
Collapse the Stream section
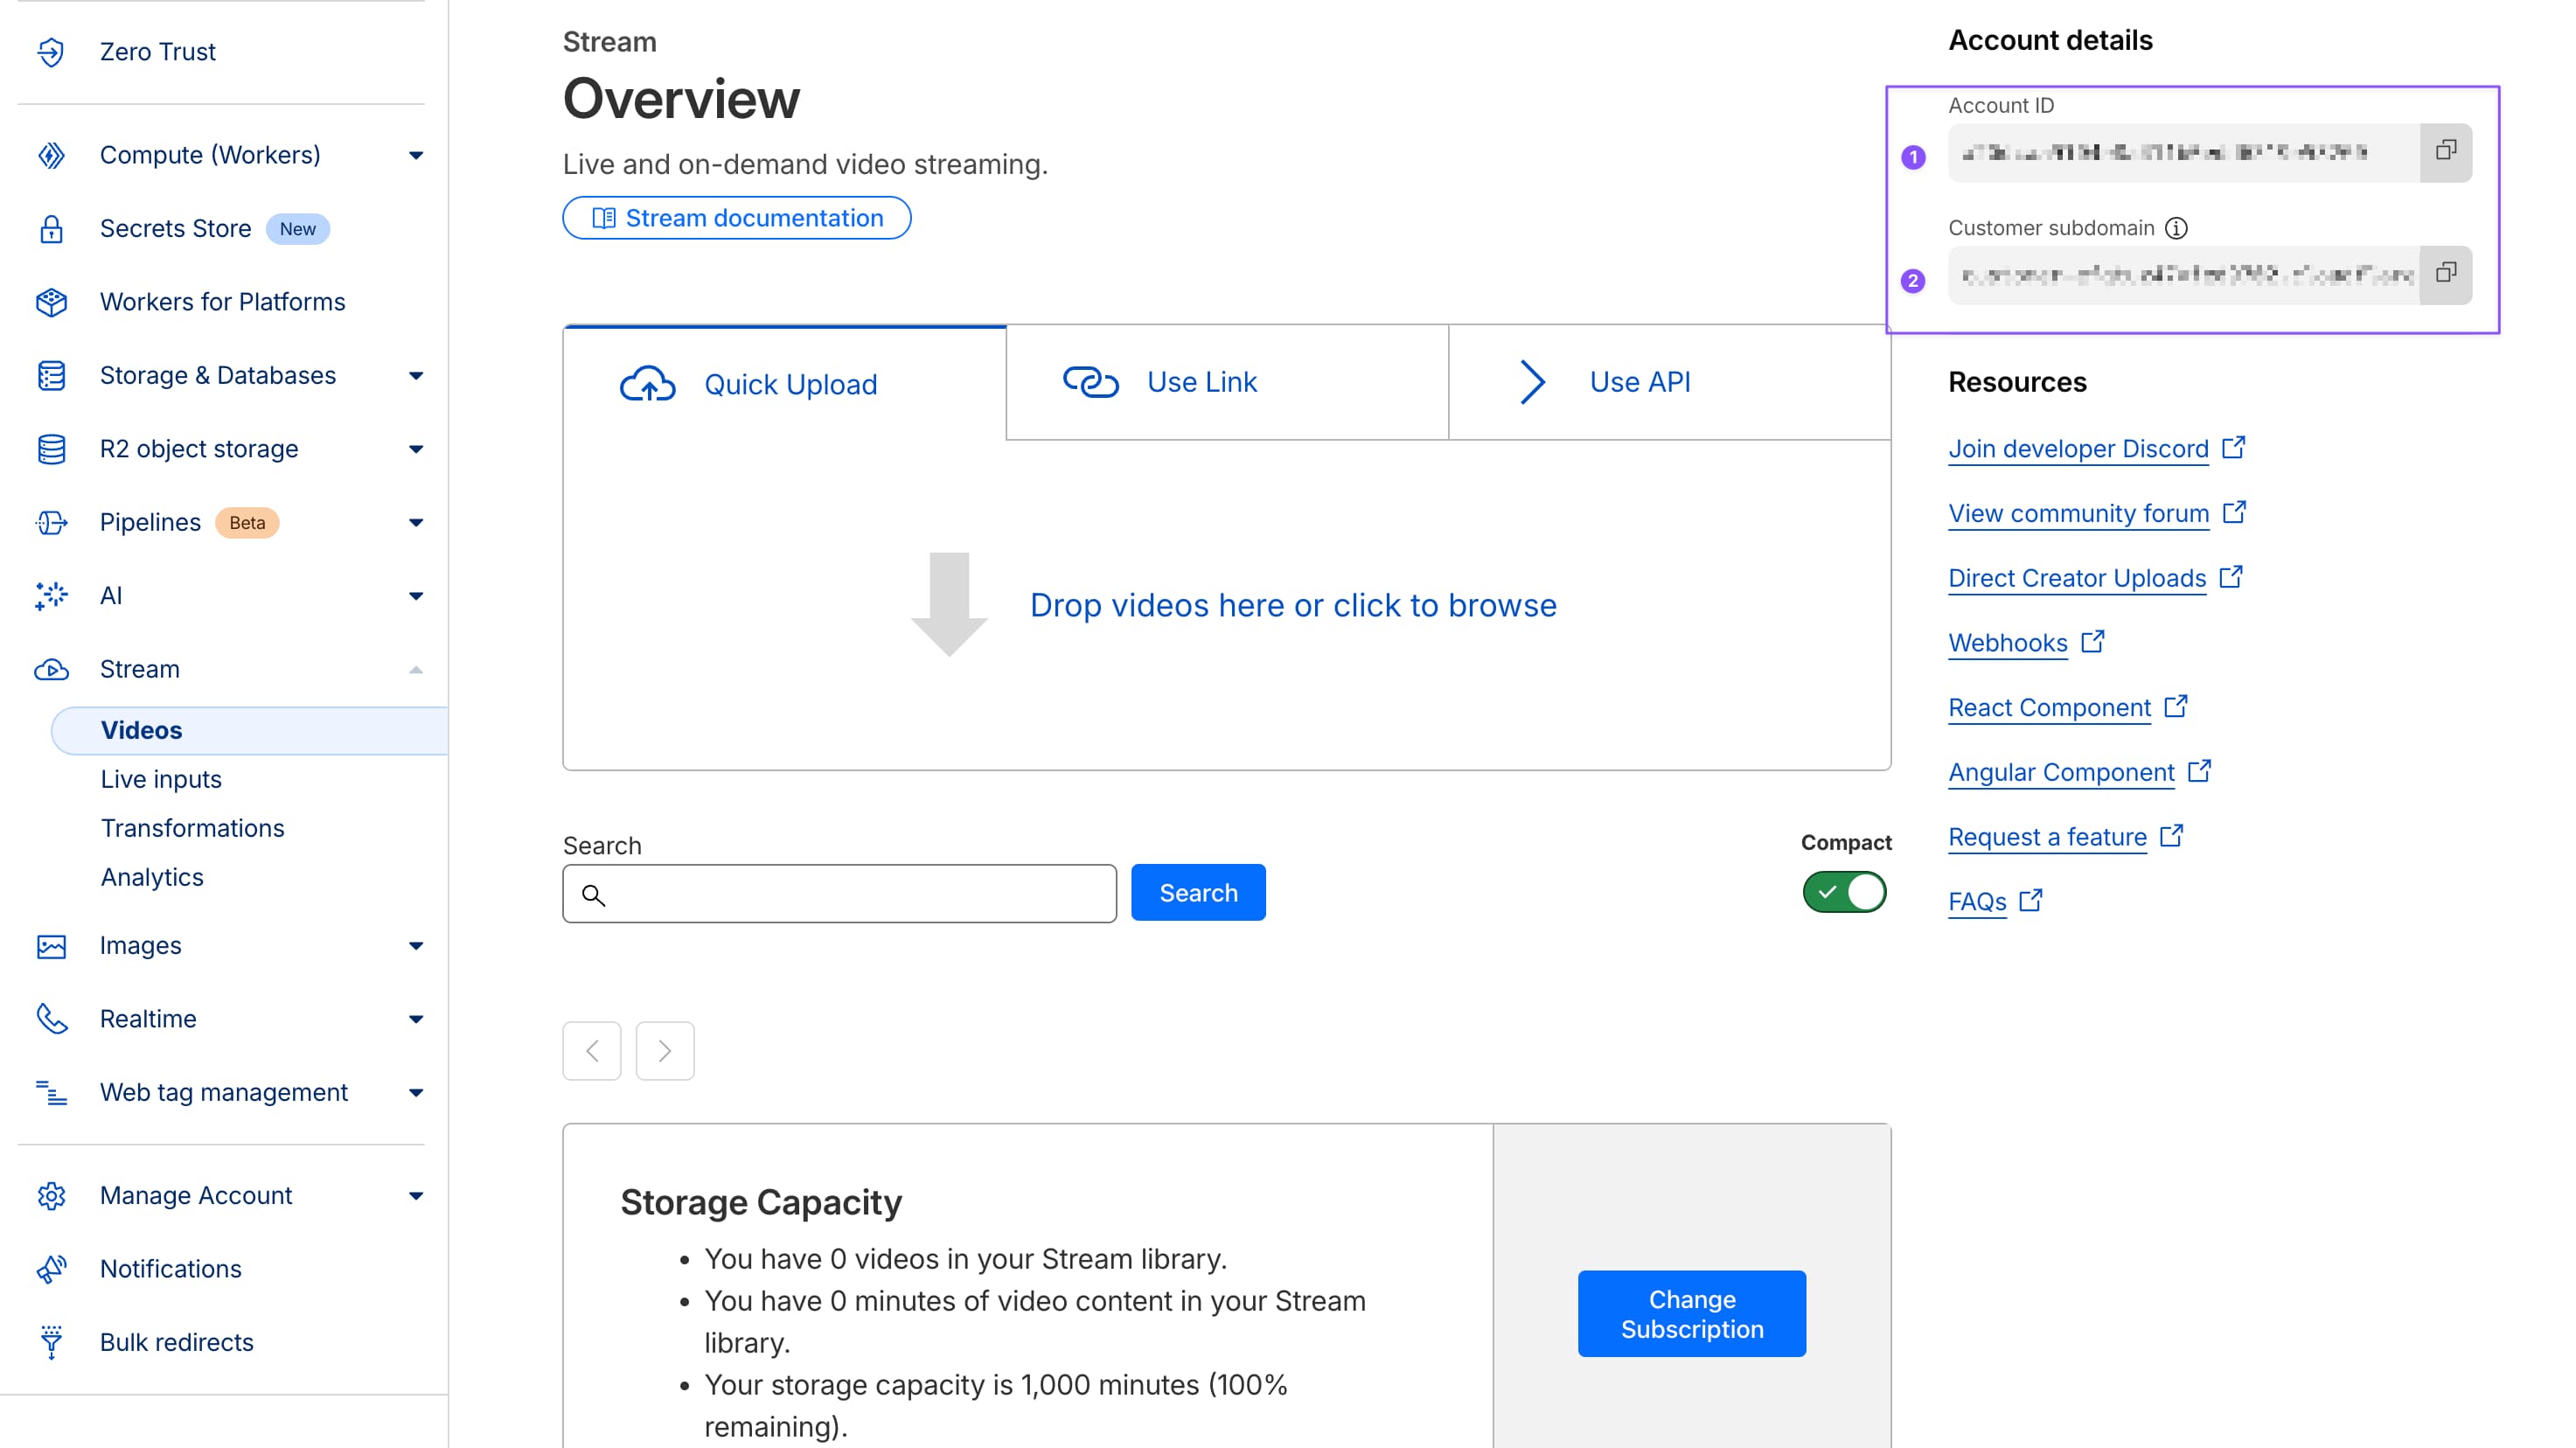tap(417, 669)
